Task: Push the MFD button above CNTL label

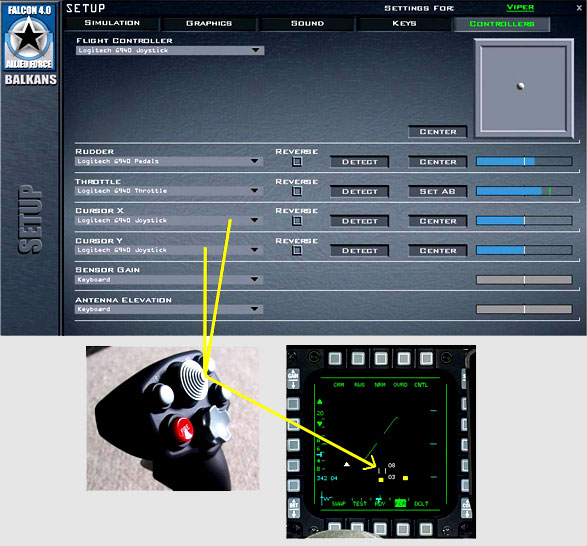Action: [426, 358]
